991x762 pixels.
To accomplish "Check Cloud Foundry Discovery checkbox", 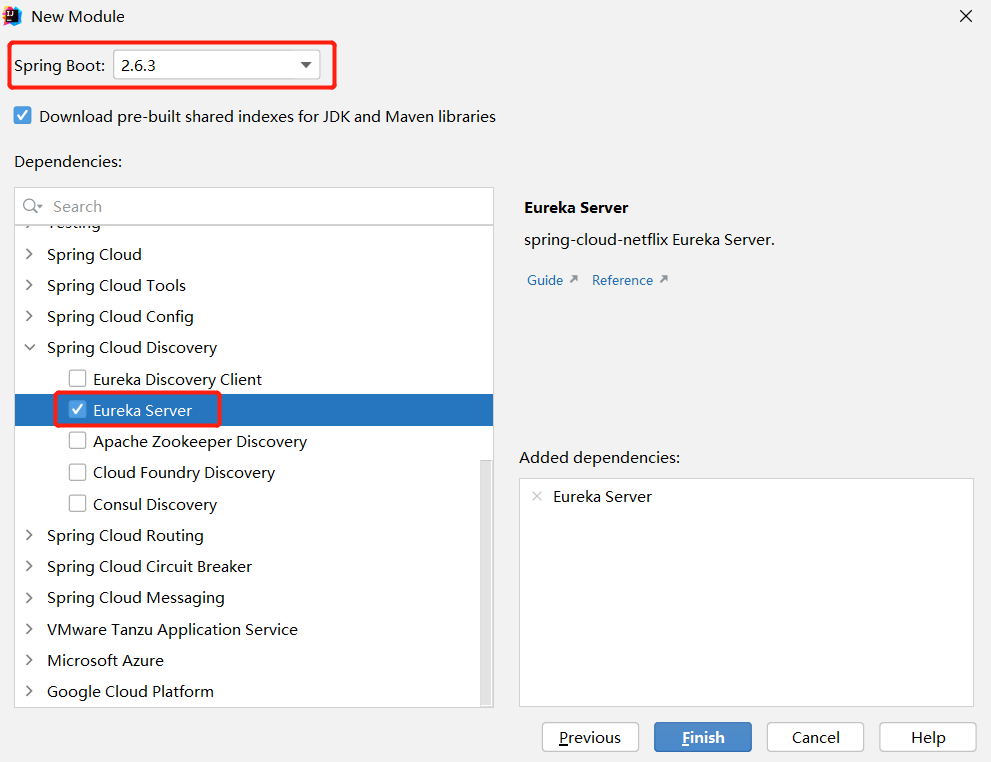I will click(x=77, y=472).
